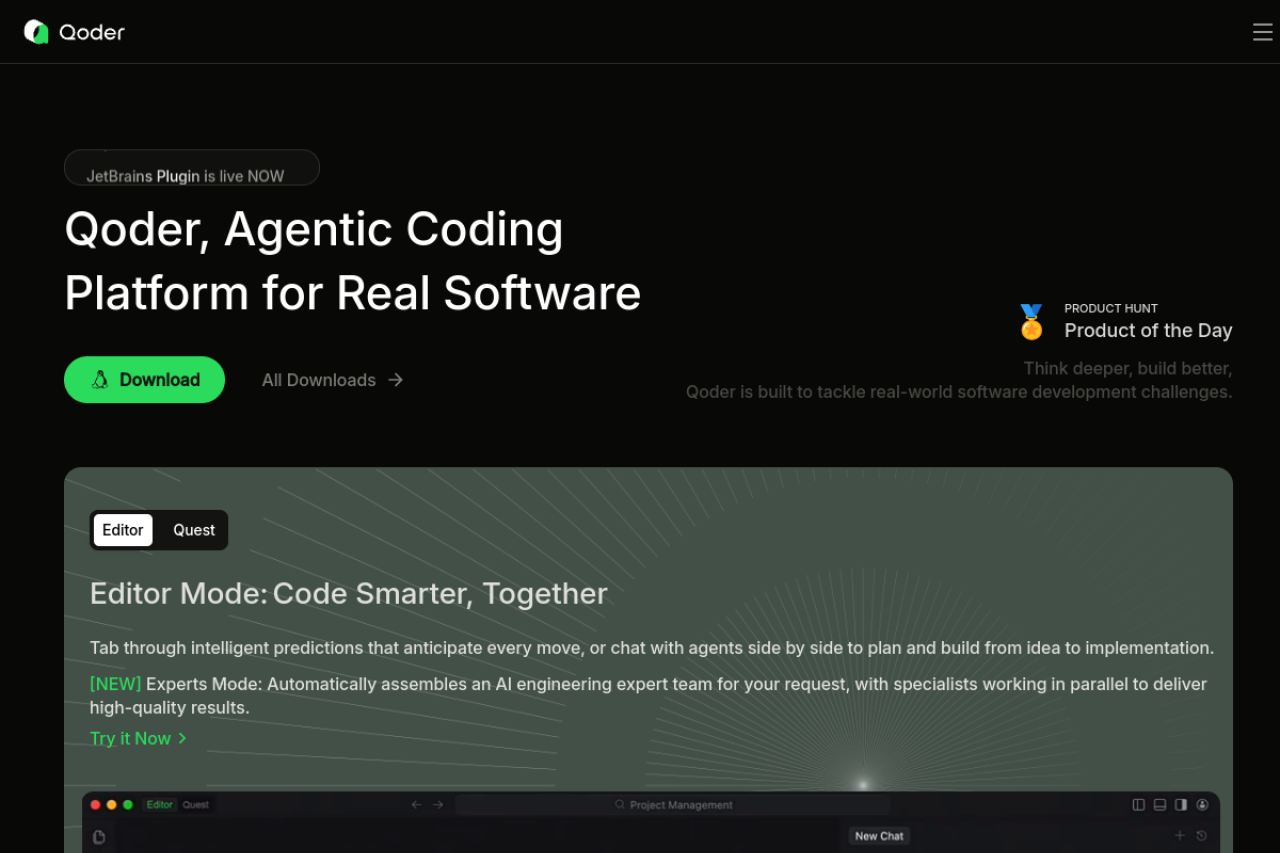1280x853 pixels.
Task: Click the plus new chat icon
Action: click(x=1180, y=835)
